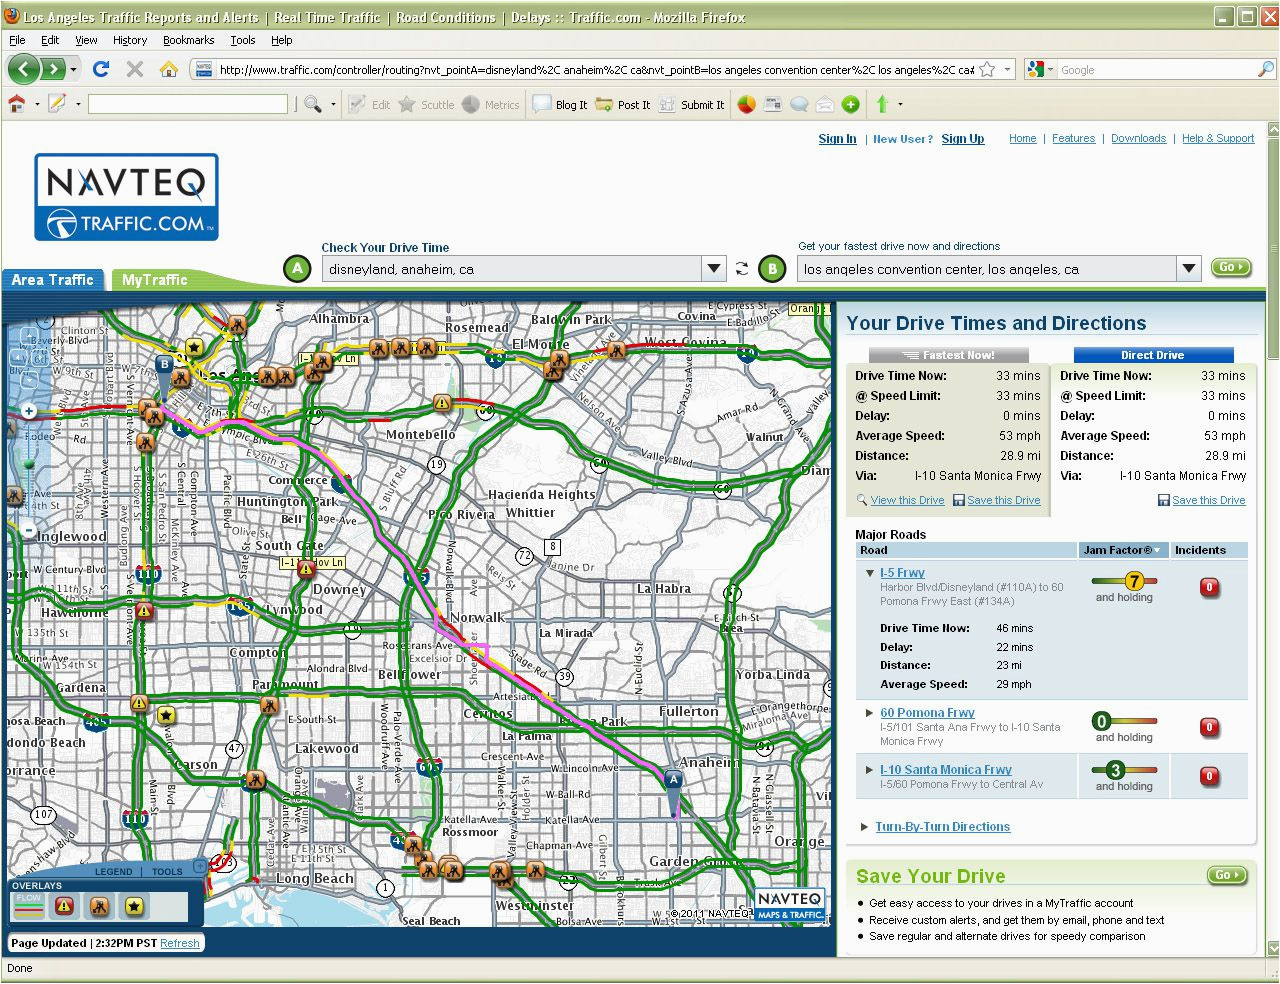
Task: Click the green up arrow toolbar icon
Action: point(882,104)
